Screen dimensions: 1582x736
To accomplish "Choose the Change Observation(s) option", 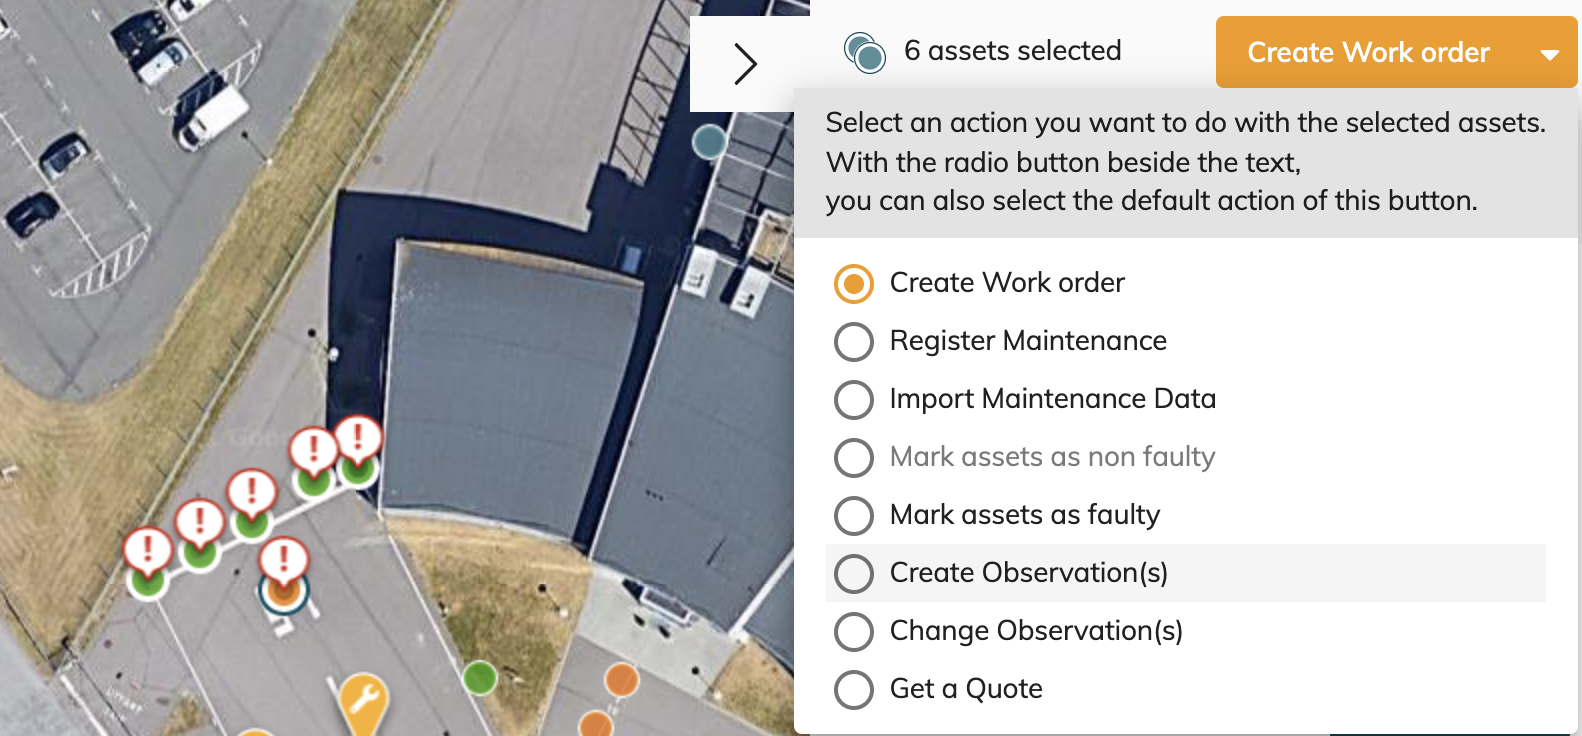I will (x=1036, y=631).
